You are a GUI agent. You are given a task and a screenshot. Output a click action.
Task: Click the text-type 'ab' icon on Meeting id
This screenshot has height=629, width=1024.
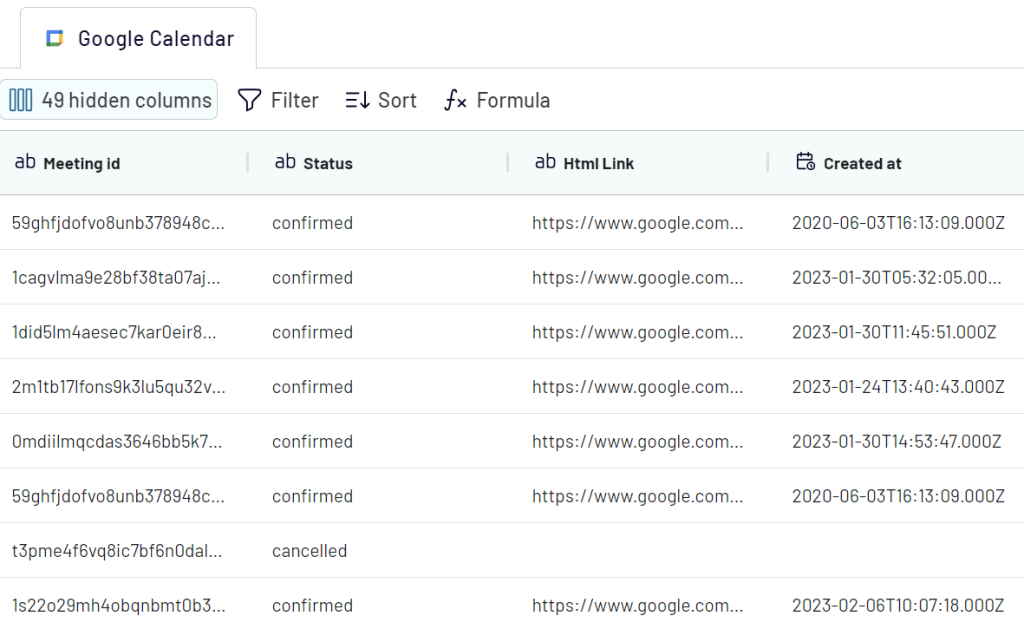25,162
